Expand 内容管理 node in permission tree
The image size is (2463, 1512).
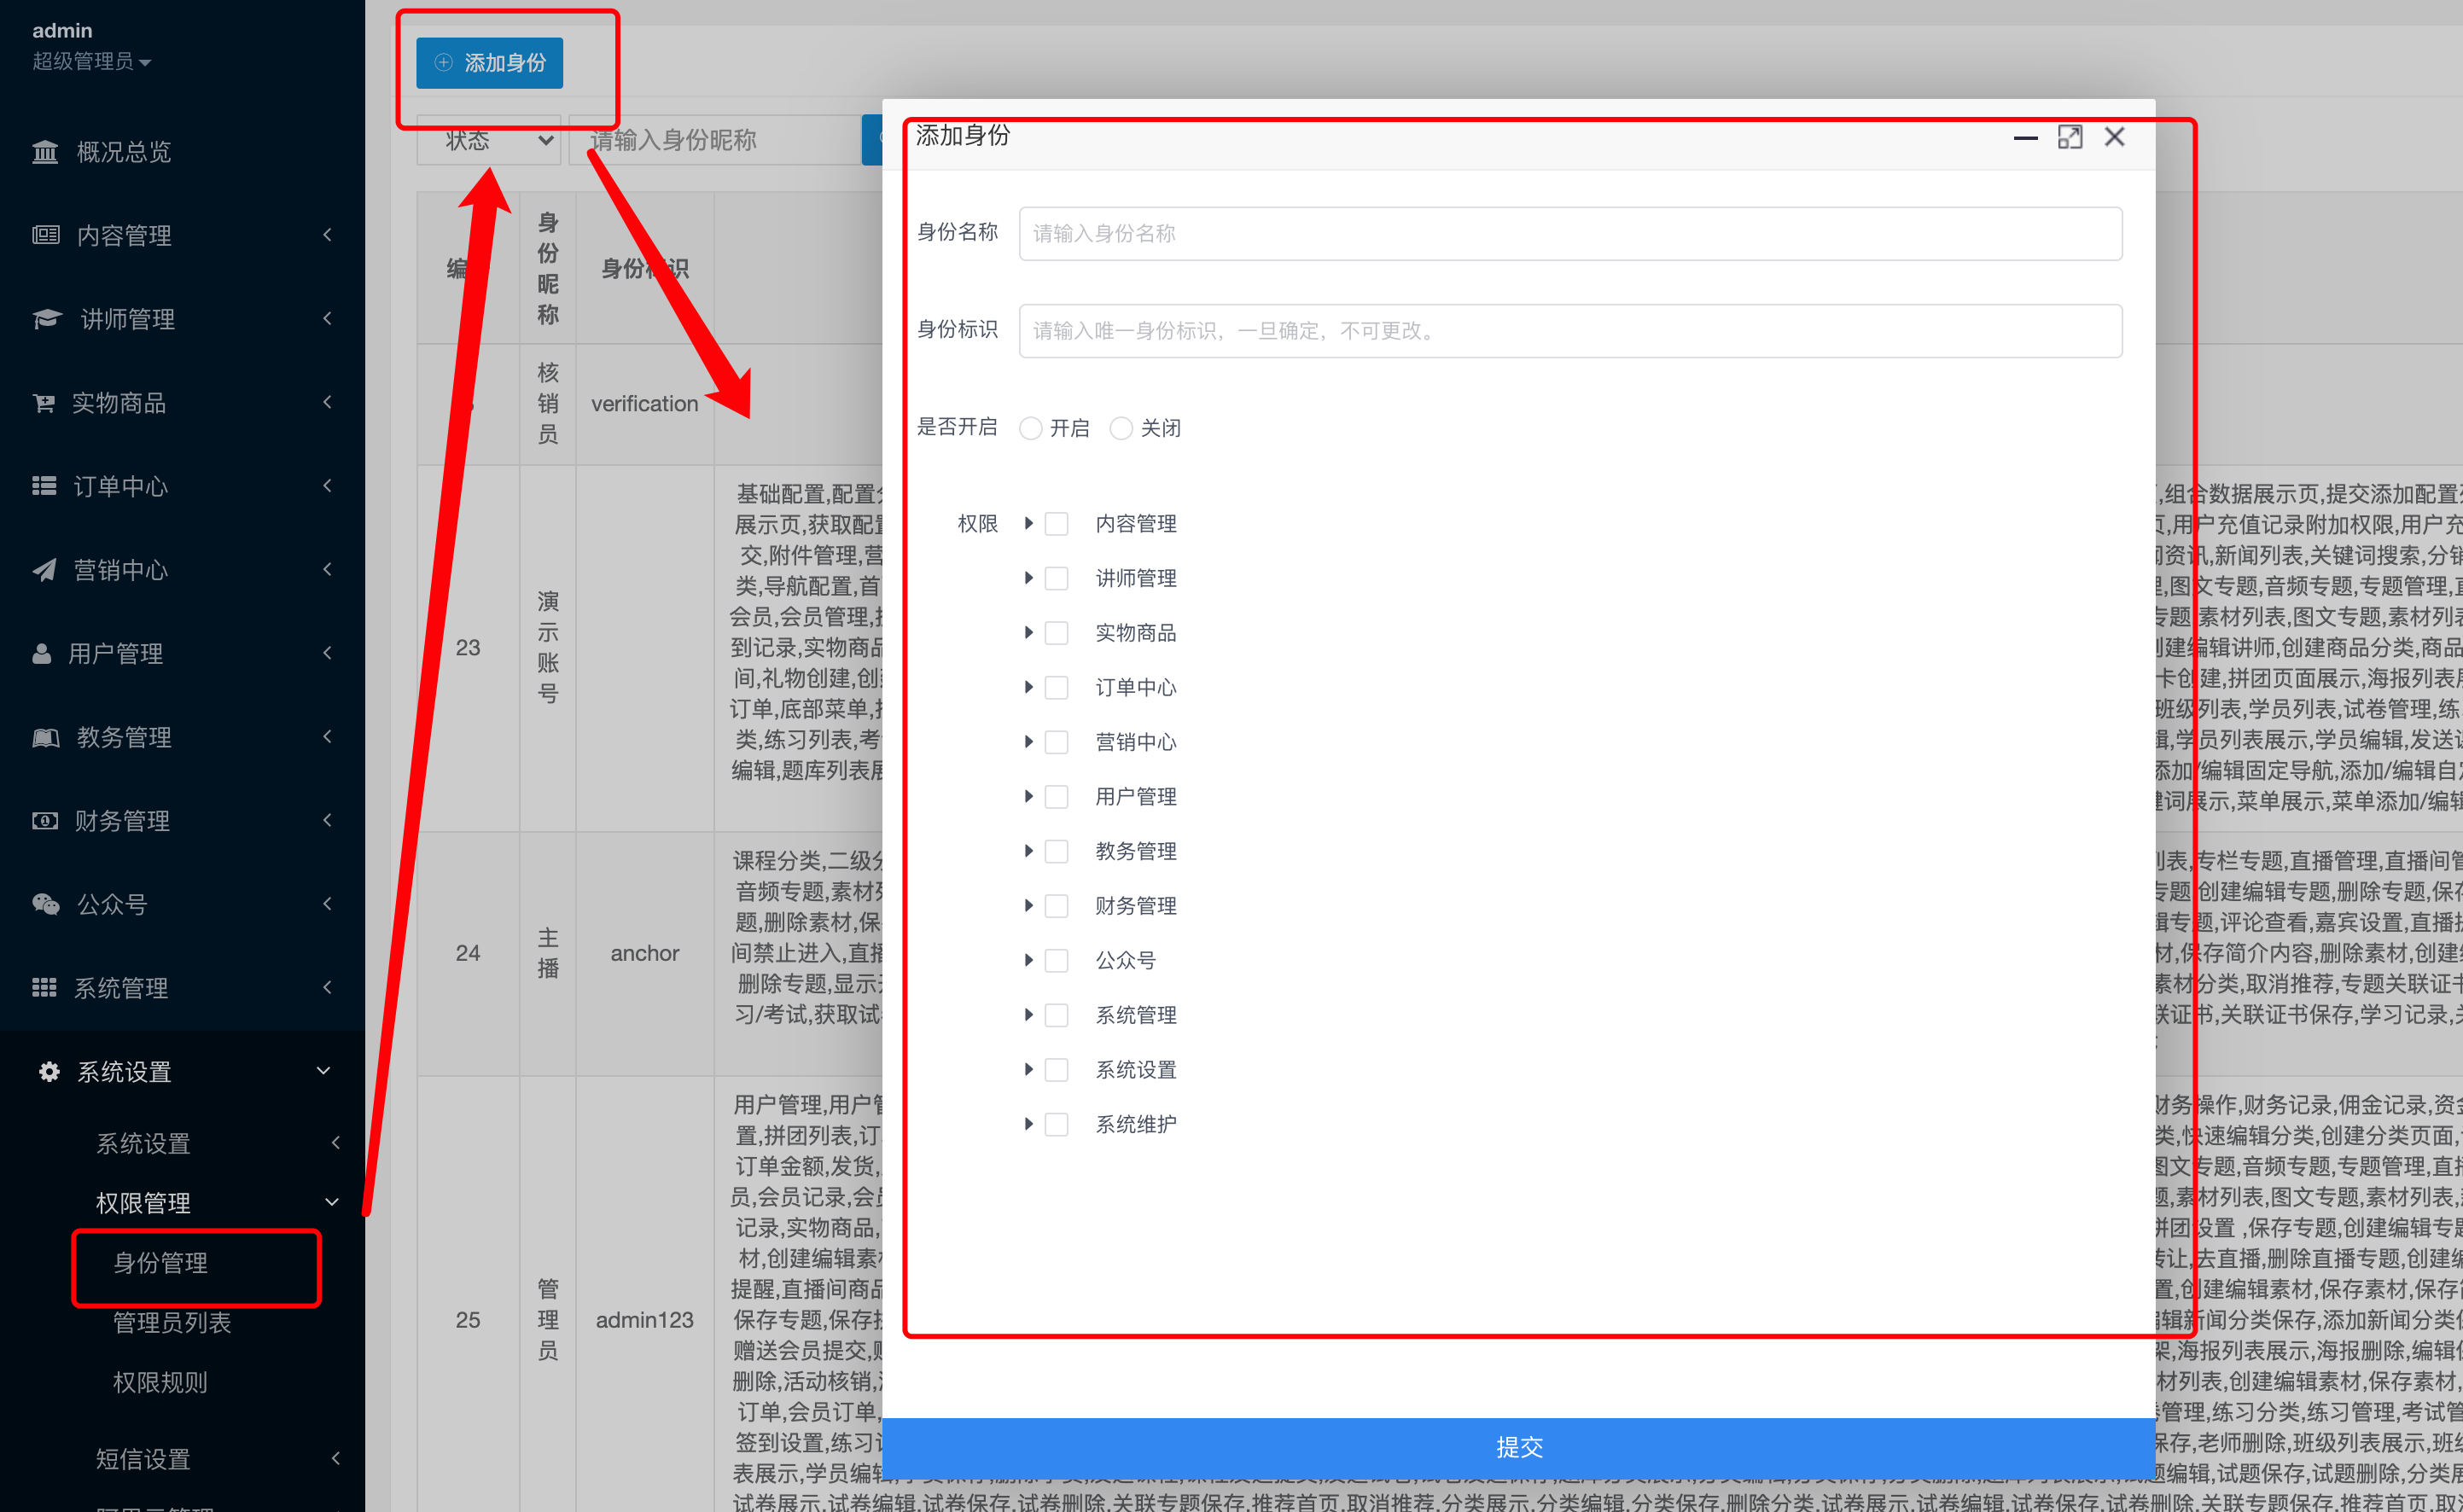[1028, 523]
